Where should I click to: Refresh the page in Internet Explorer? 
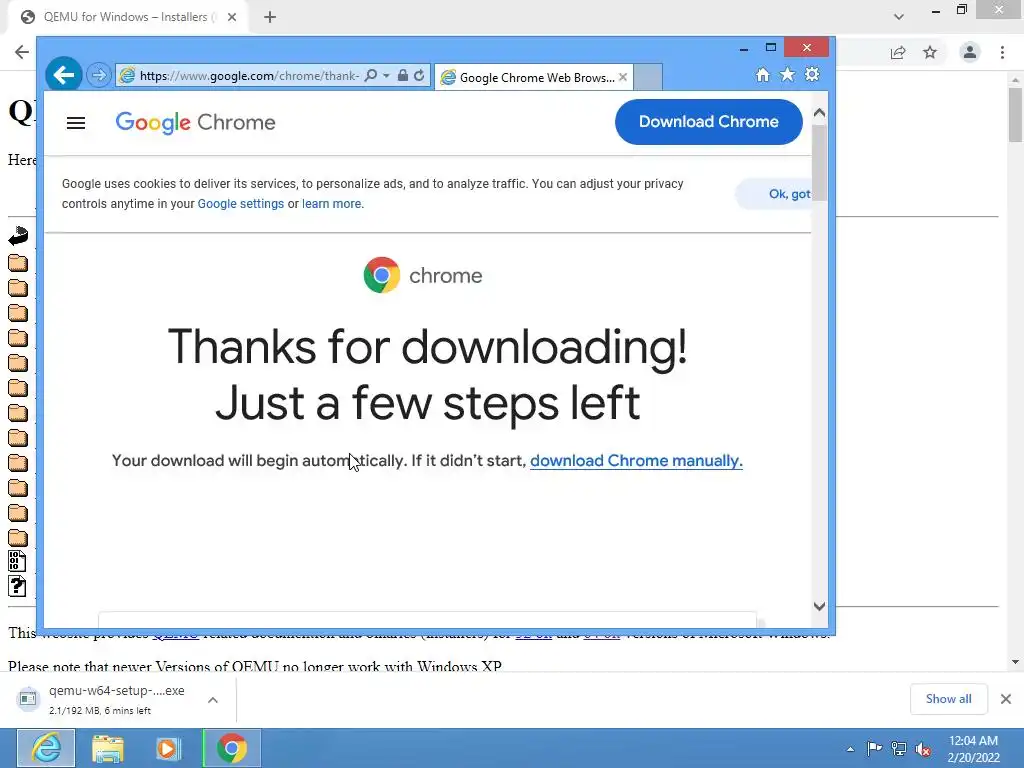coord(419,76)
